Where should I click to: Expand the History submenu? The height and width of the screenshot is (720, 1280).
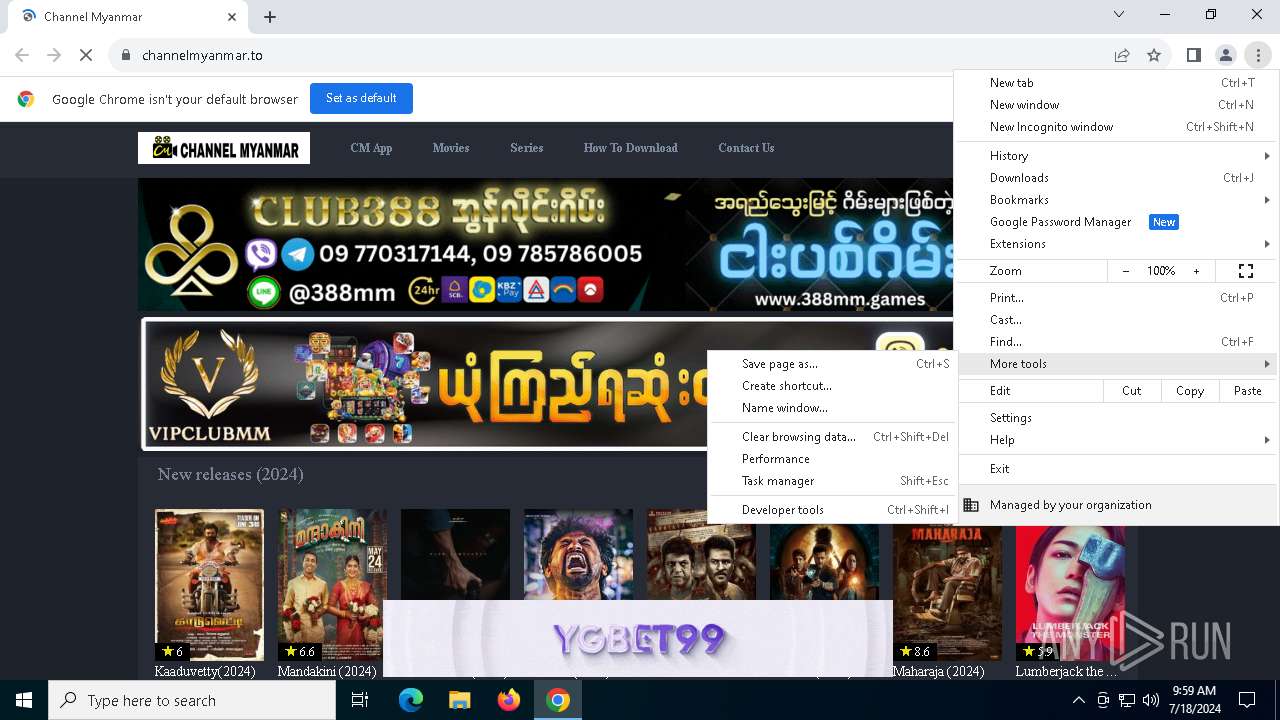point(1117,156)
